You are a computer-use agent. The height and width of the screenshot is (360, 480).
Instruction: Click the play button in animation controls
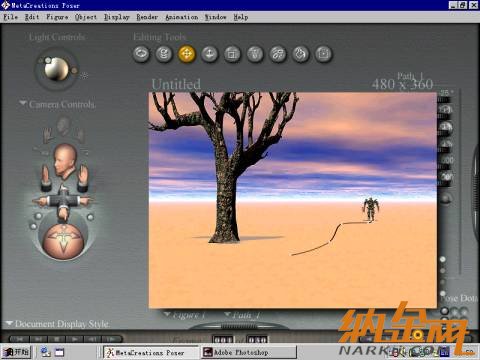pyautogui.click(x=76, y=339)
